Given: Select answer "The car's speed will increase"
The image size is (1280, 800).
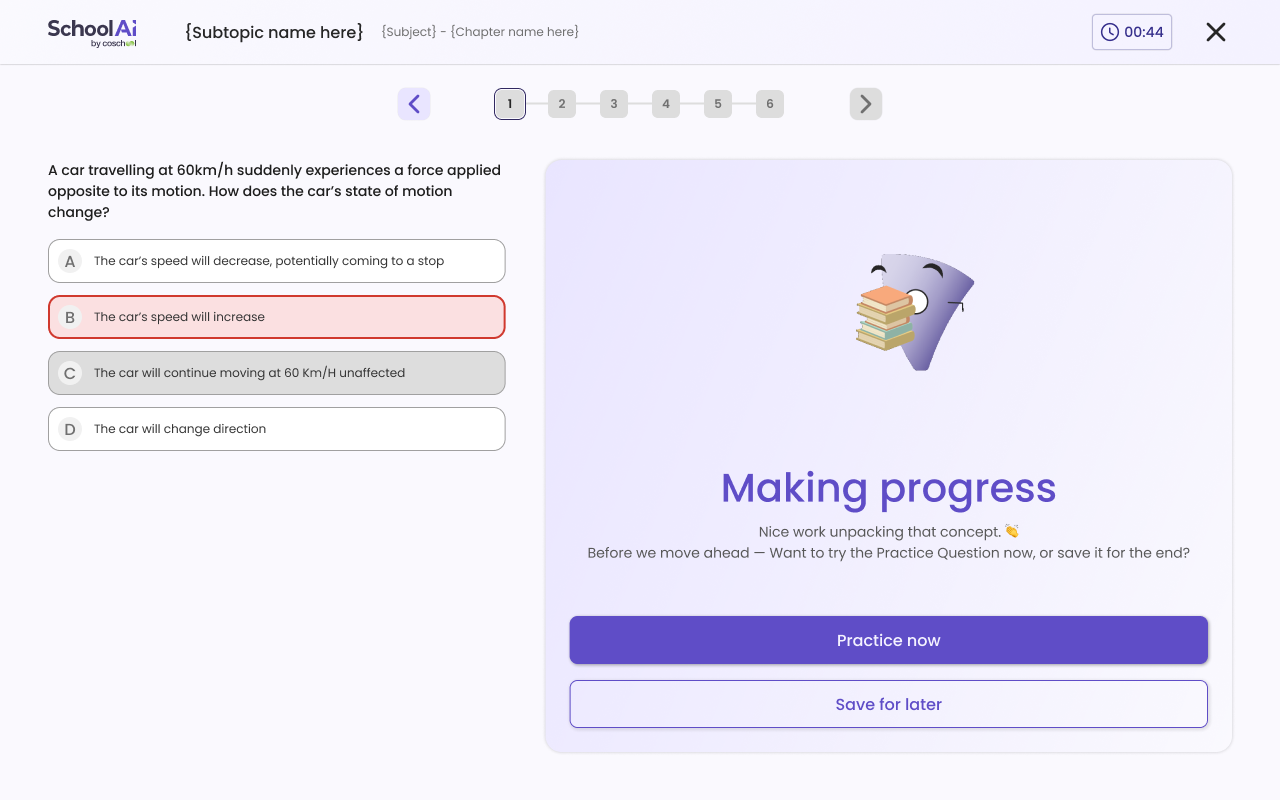Looking at the screenshot, I should coord(277,317).
